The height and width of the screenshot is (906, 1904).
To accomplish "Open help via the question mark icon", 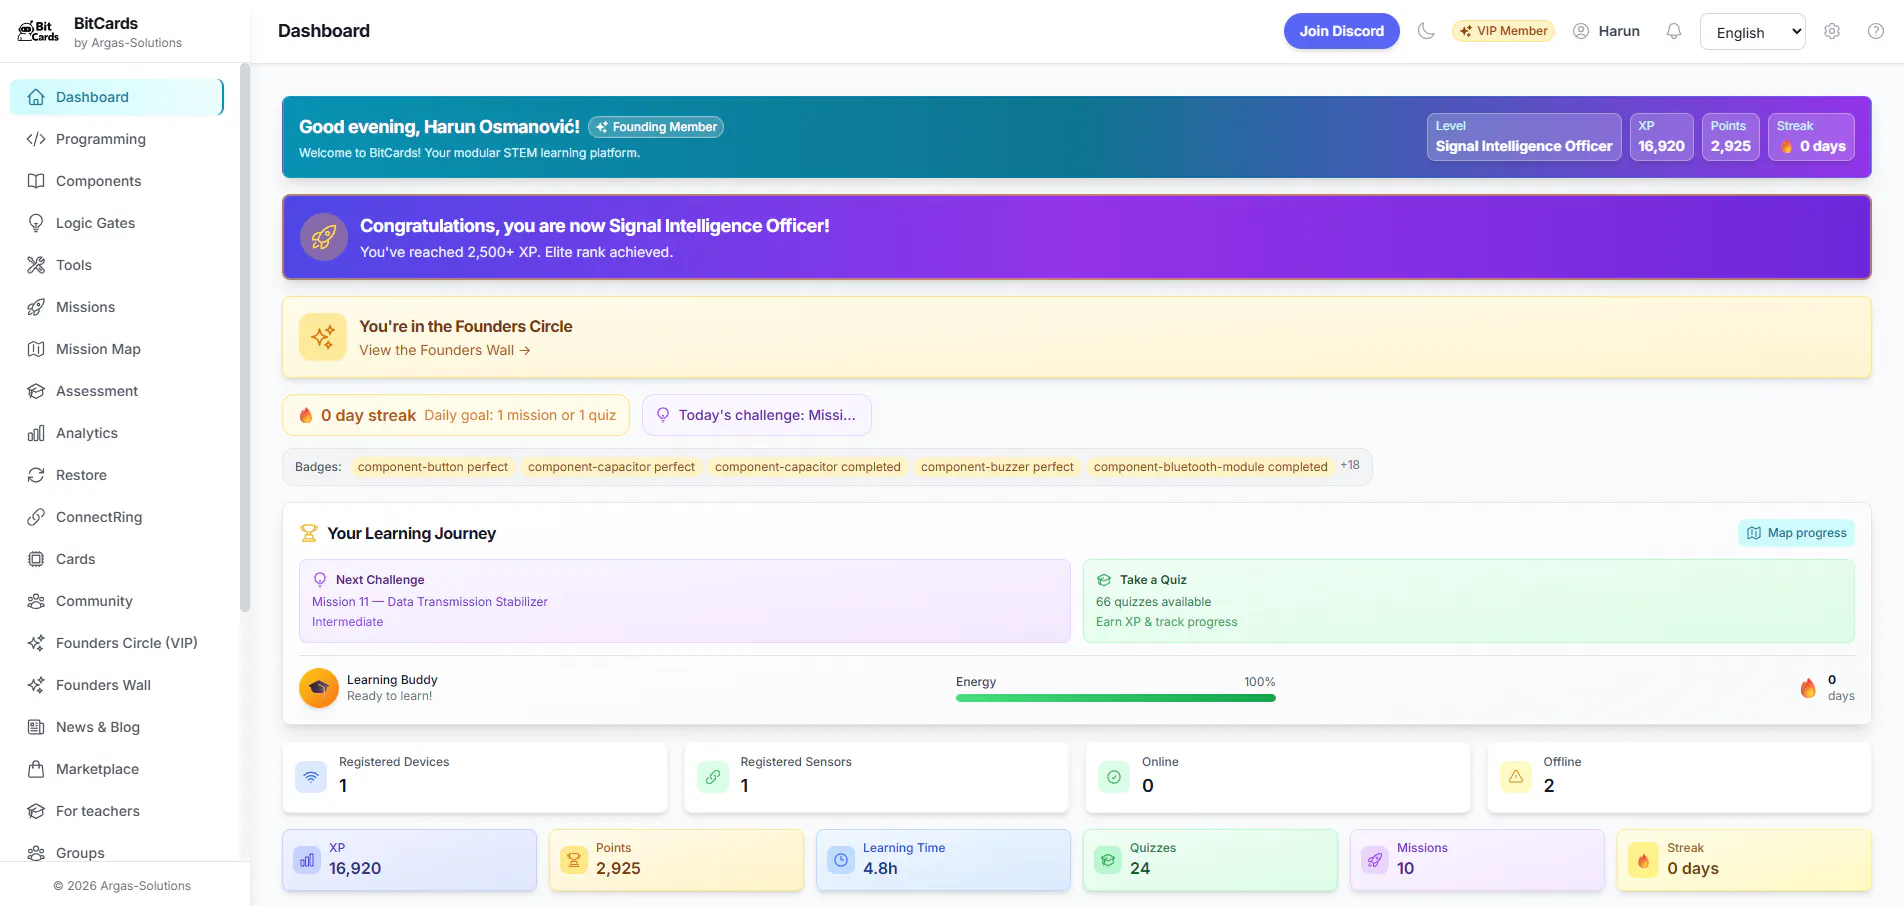I will point(1876,31).
